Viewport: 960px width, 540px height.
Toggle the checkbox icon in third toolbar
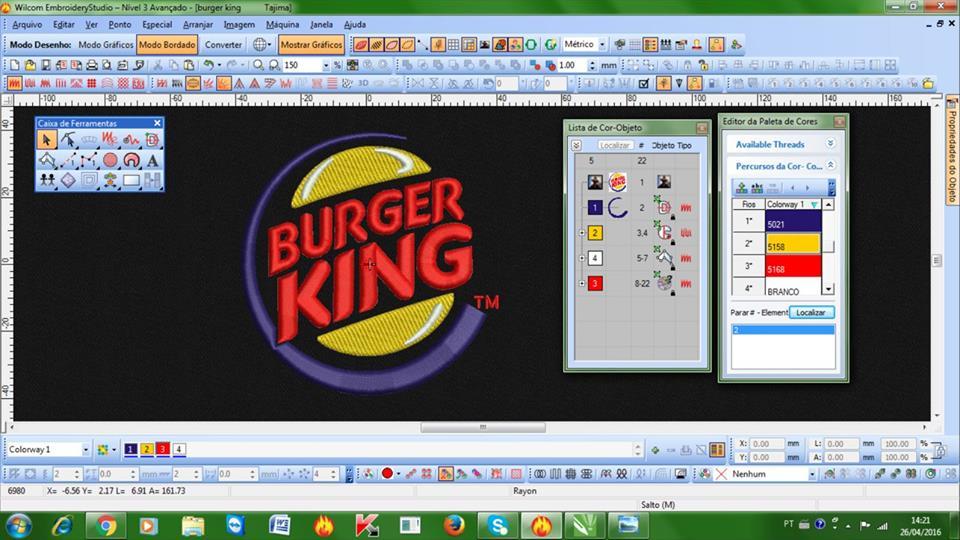tap(643, 83)
